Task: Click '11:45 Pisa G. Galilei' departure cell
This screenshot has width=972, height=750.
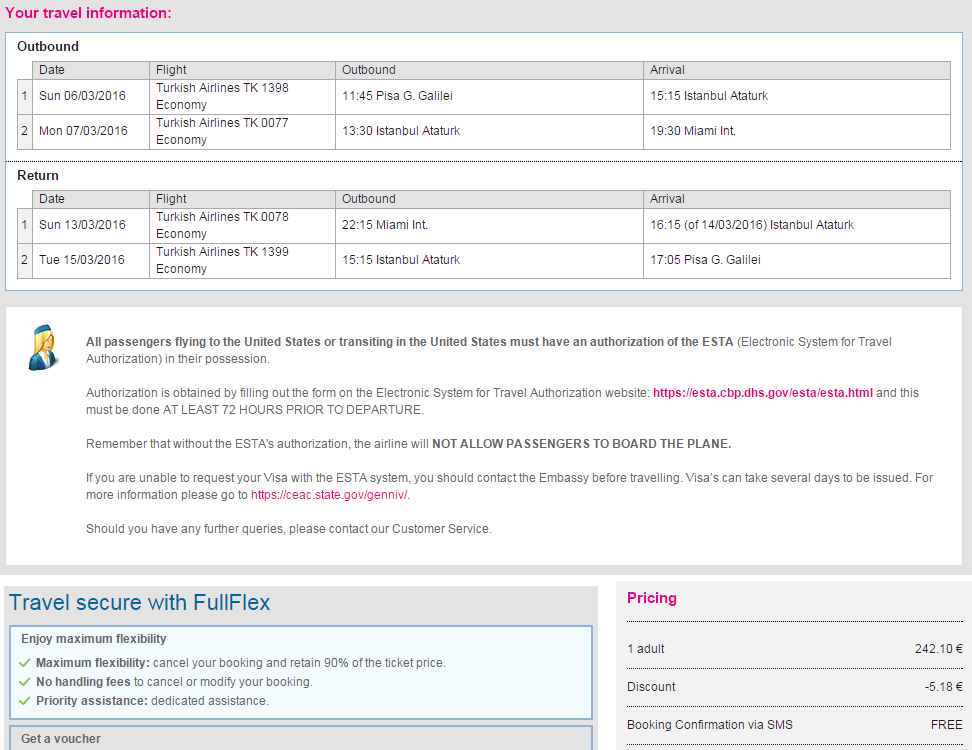Action: tap(489, 97)
